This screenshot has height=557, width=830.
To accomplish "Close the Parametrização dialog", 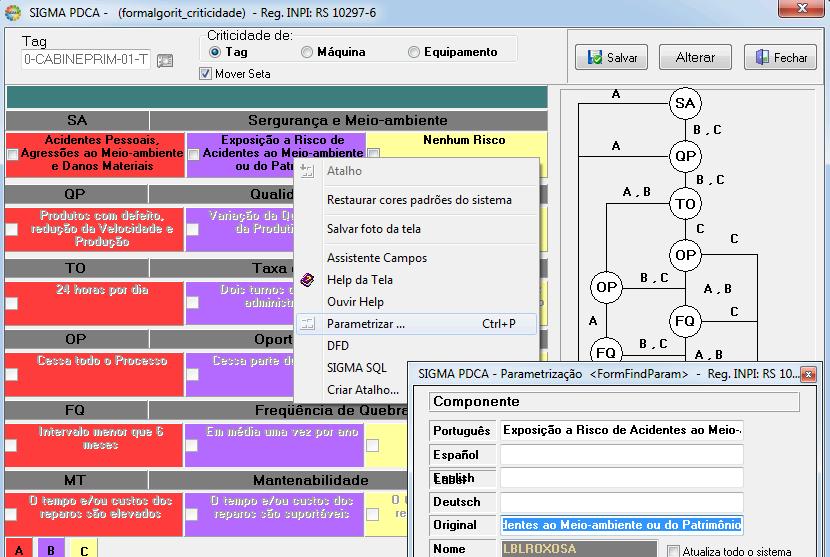I will click(x=808, y=374).
